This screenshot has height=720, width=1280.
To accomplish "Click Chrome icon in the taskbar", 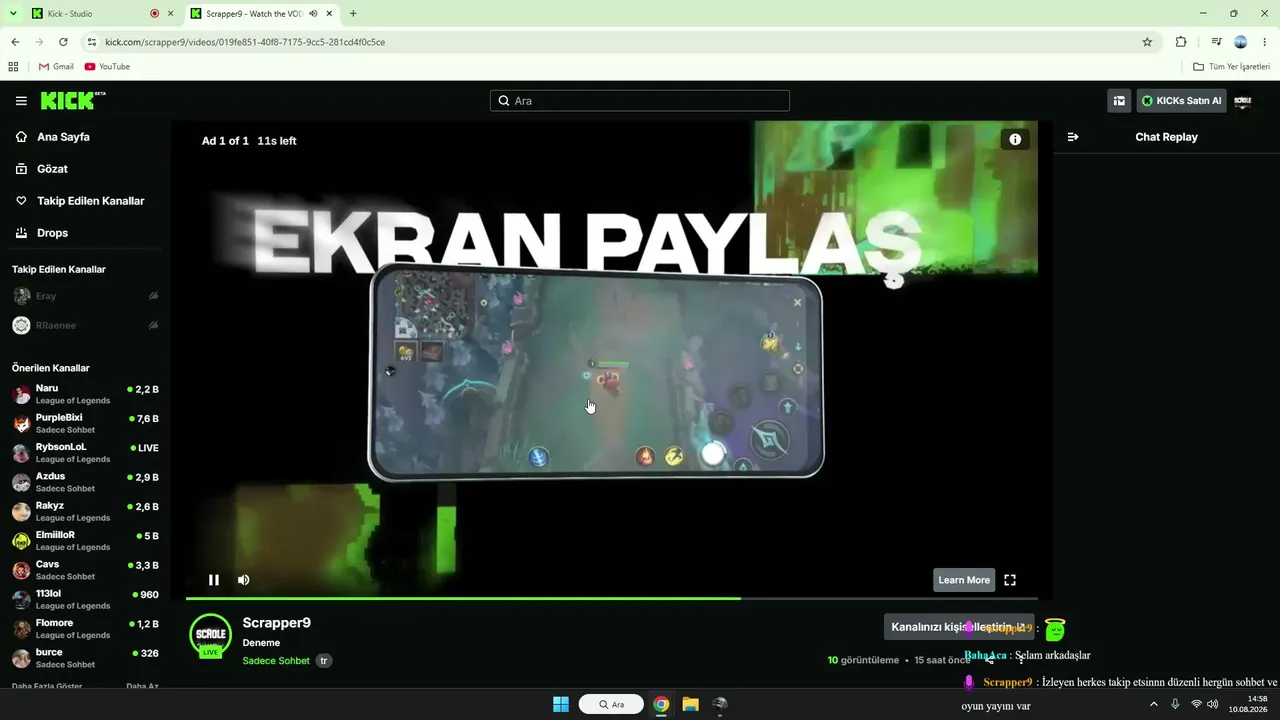I will point(661,704).
